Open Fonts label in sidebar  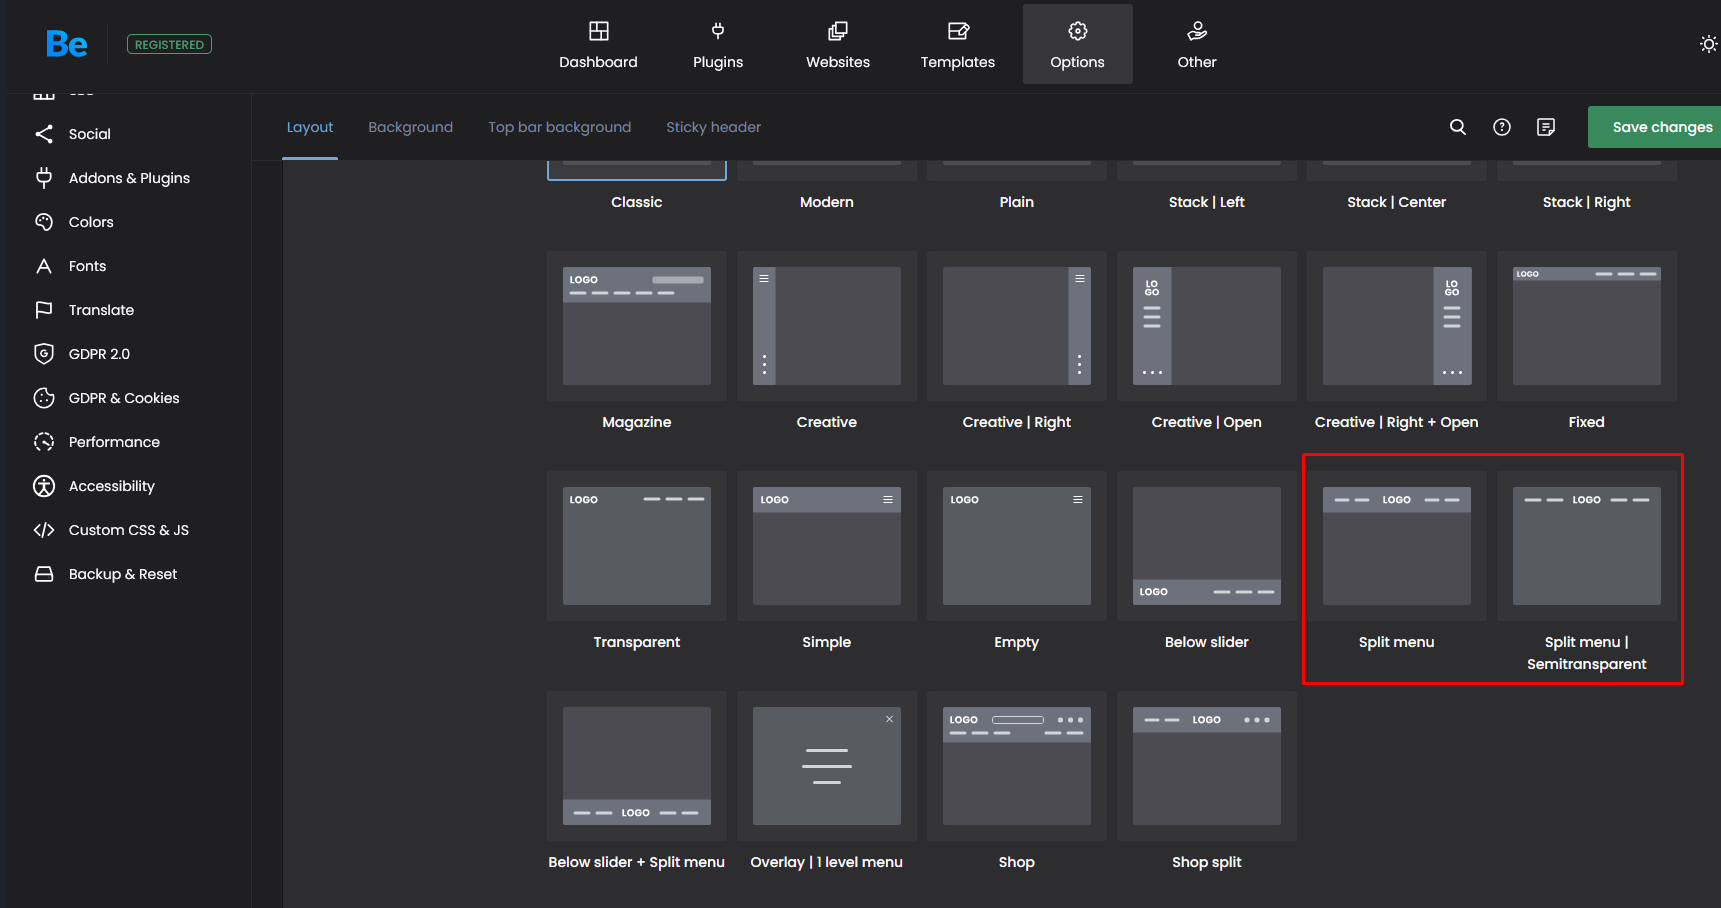87,266
